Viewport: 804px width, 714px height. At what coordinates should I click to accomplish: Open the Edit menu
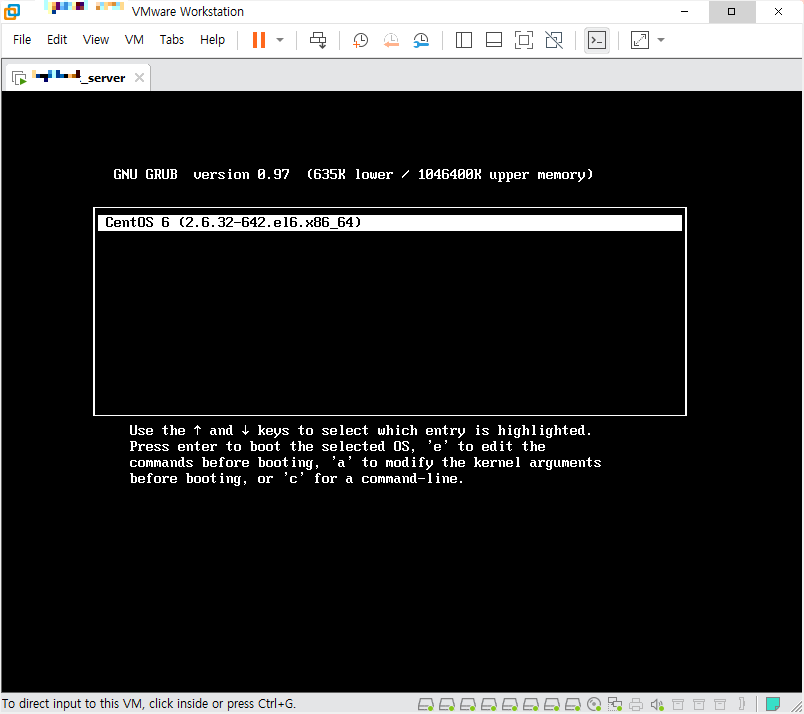(x=57, y=39)
